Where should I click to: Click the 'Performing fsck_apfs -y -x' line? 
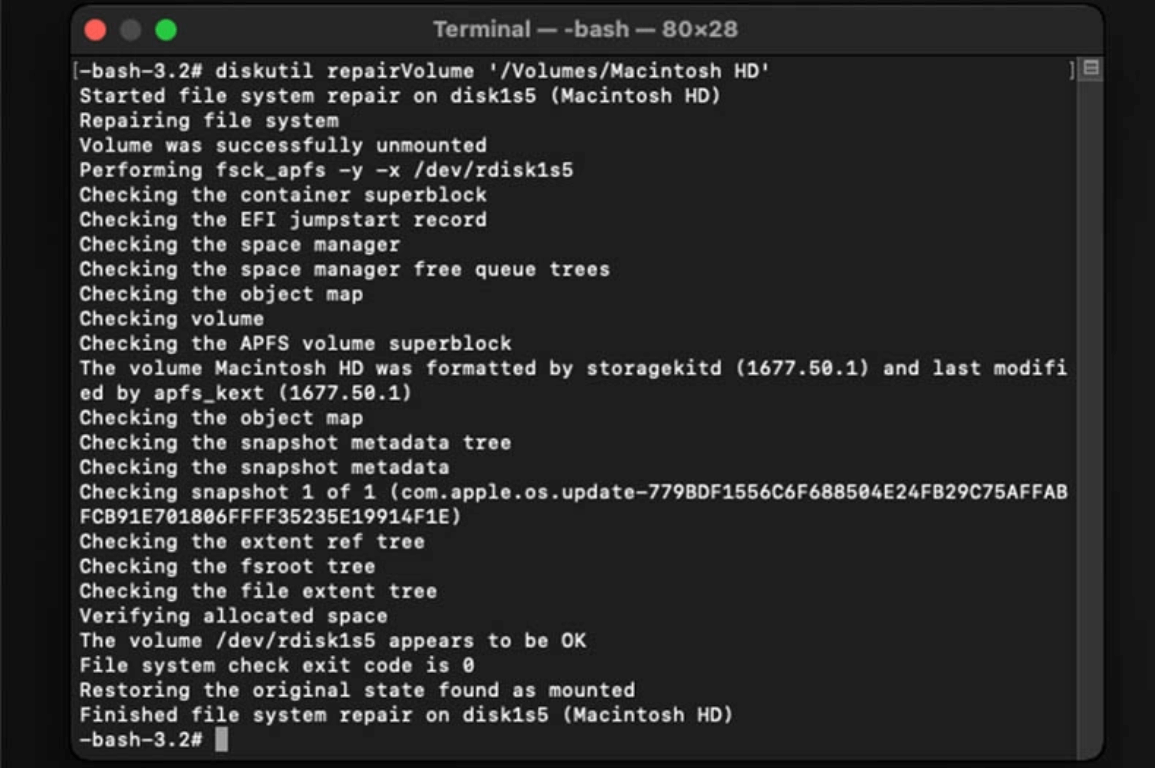pos(326,170)
